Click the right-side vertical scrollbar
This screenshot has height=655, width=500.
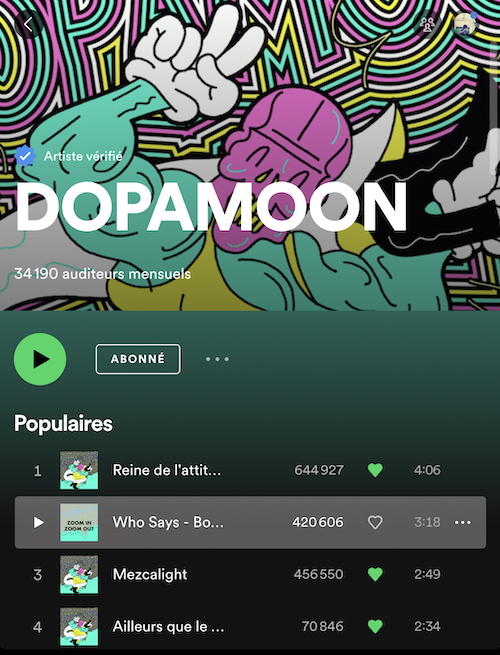(495, 109)
